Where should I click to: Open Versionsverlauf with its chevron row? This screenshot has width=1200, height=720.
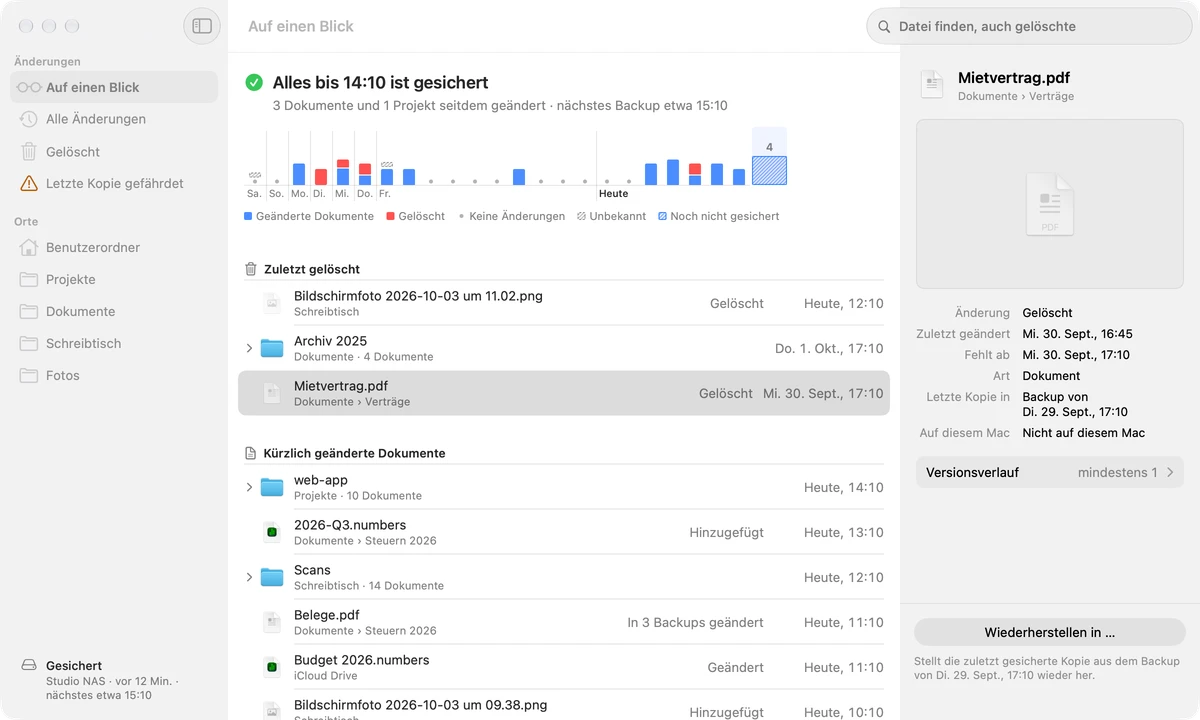tap(1050, 472)
